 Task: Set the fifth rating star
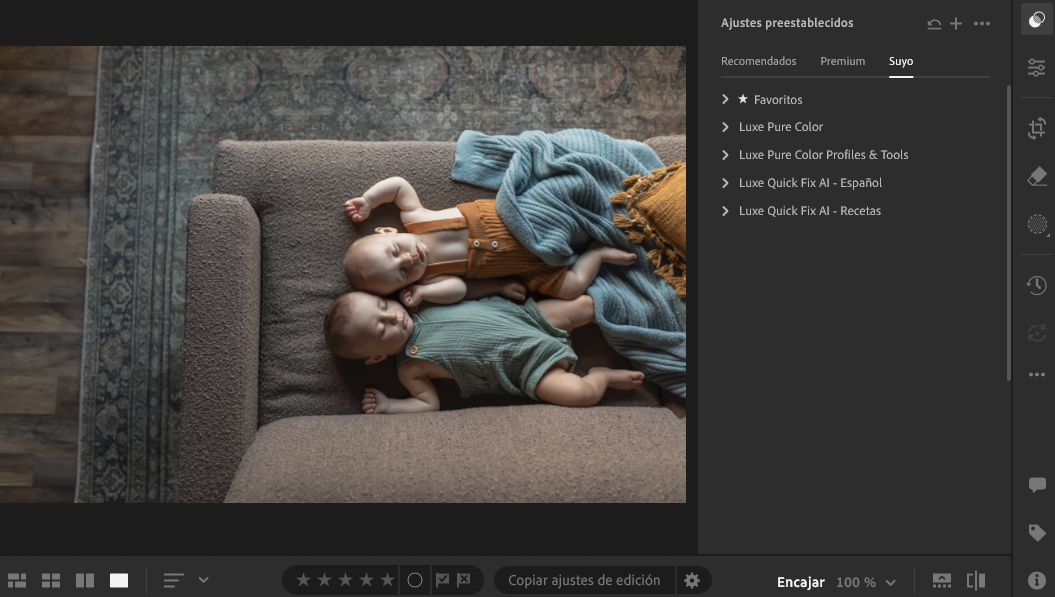pyautogui.click(x=387, y=580)
